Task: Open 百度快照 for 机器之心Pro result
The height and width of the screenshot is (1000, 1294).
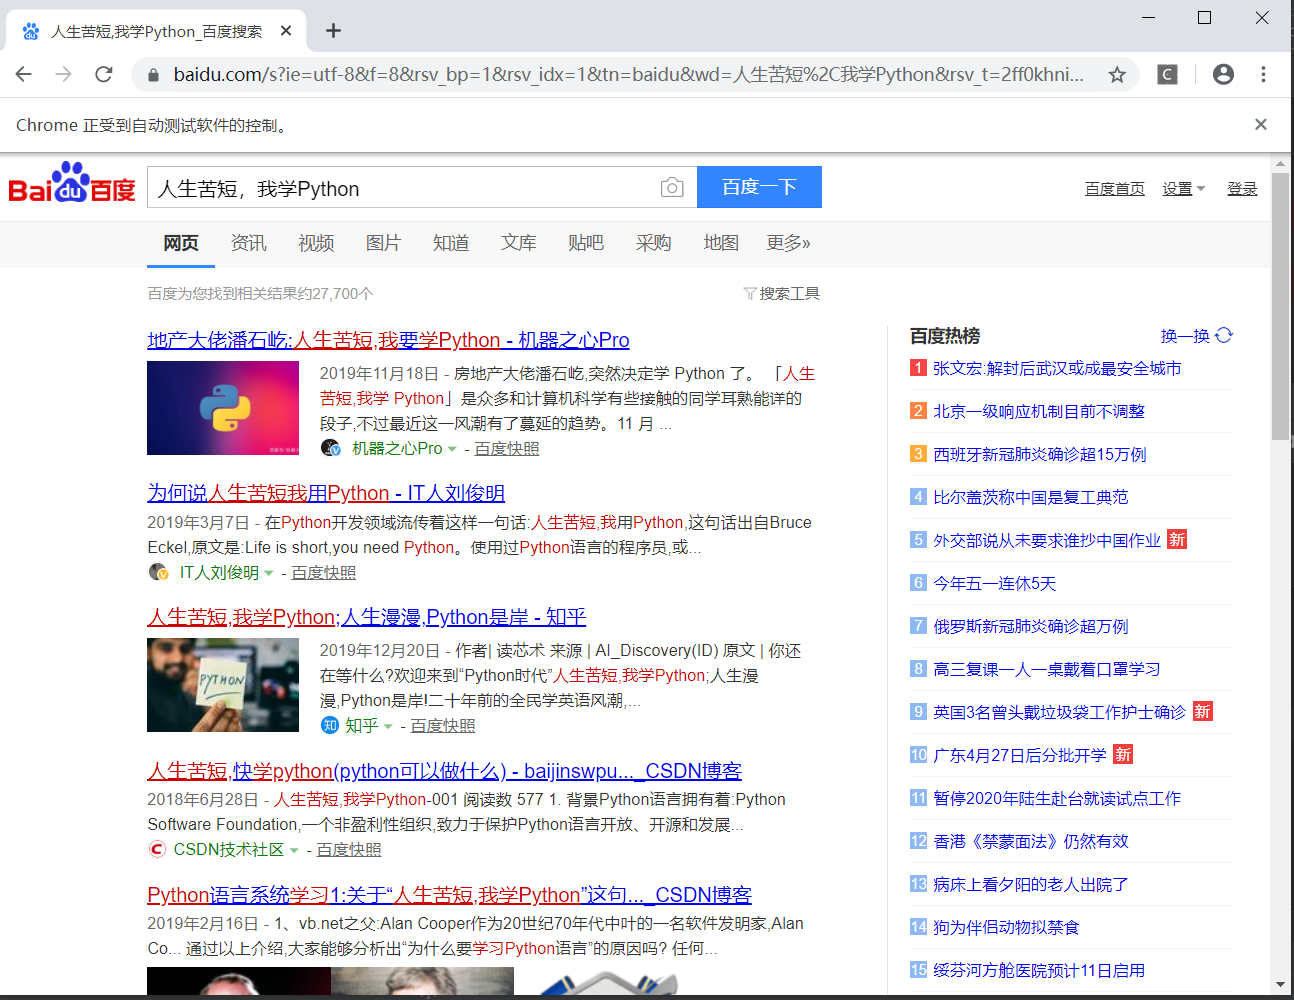Action: [x=507, y=449]
